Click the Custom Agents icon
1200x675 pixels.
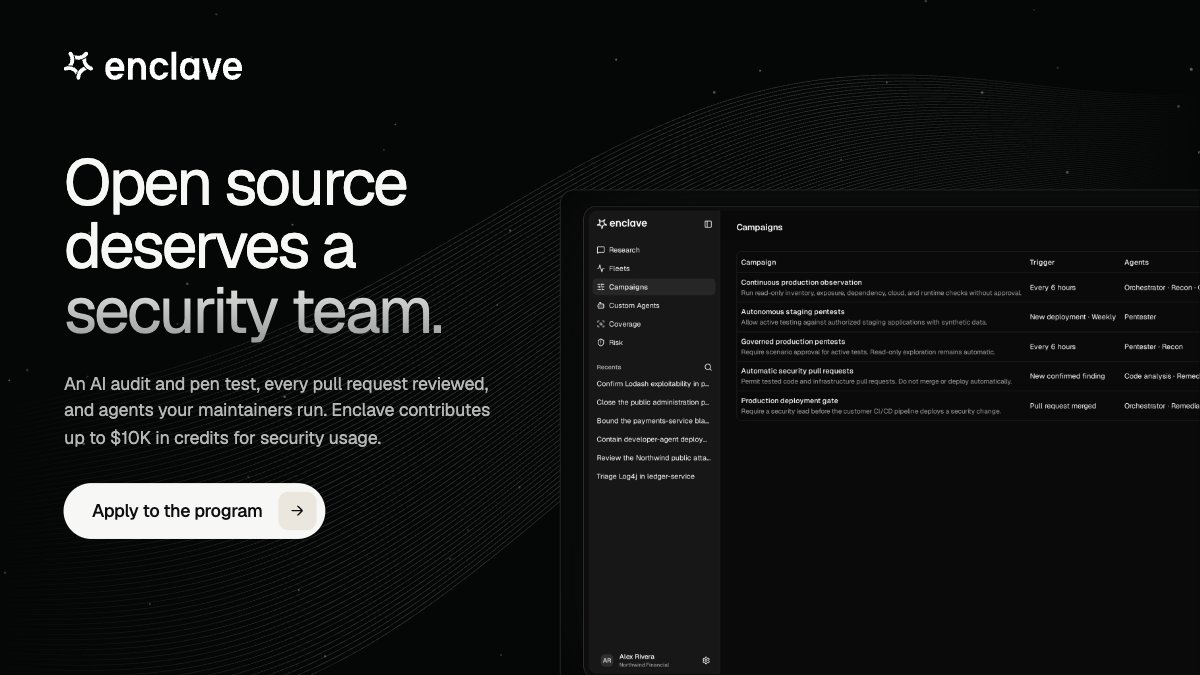pos(600,305)
